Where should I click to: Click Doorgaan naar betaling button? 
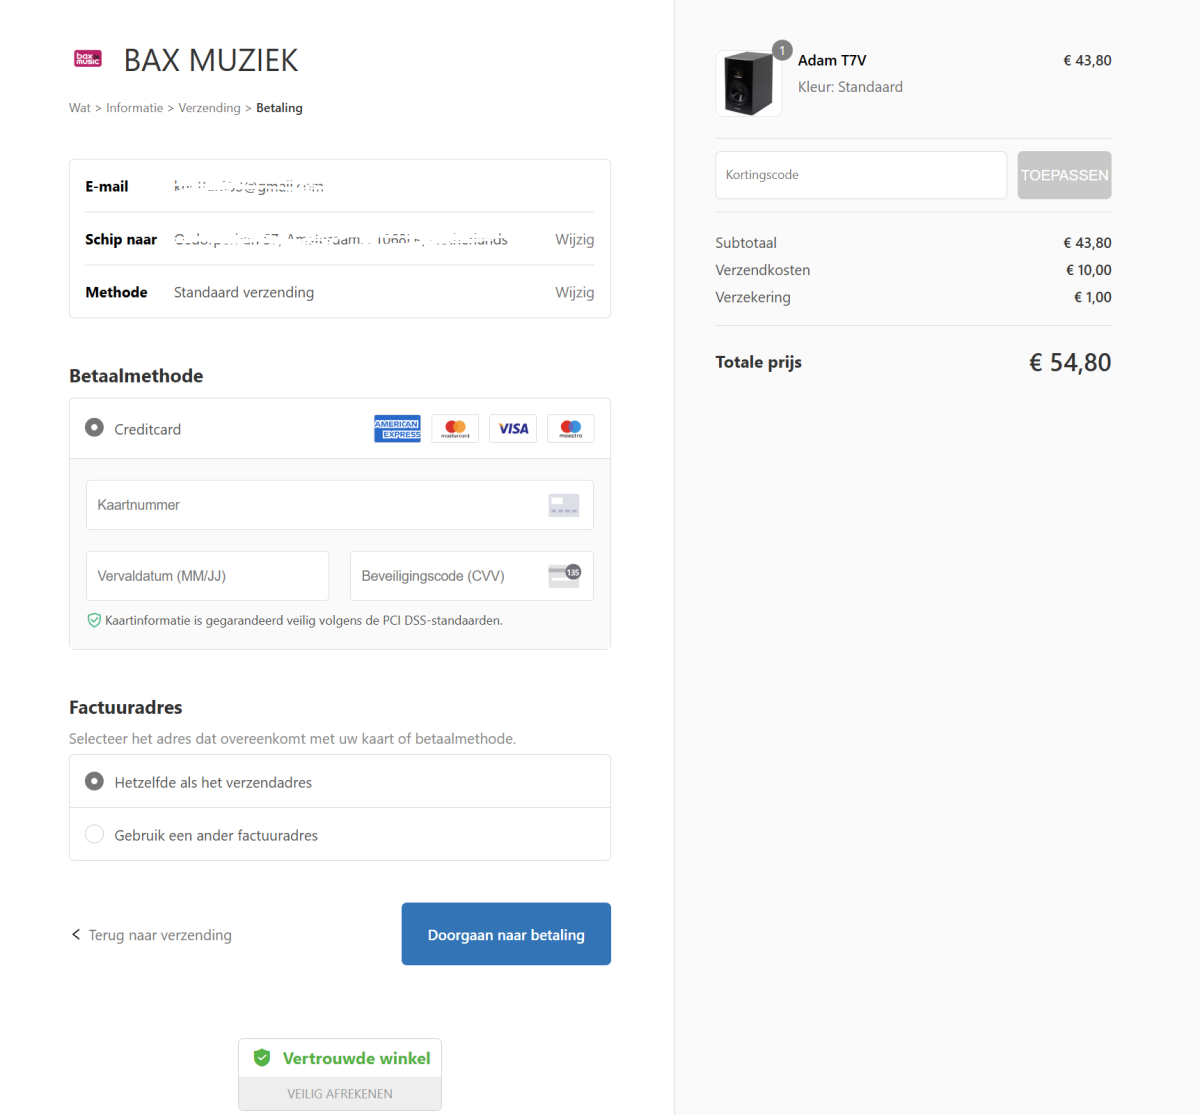(506, 934)
